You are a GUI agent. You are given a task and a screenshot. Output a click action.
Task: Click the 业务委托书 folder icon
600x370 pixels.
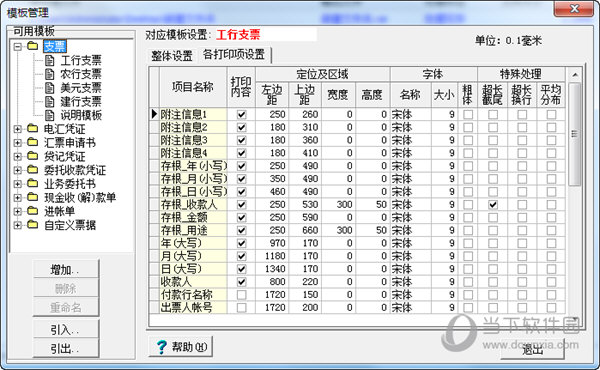click(33, 184)
